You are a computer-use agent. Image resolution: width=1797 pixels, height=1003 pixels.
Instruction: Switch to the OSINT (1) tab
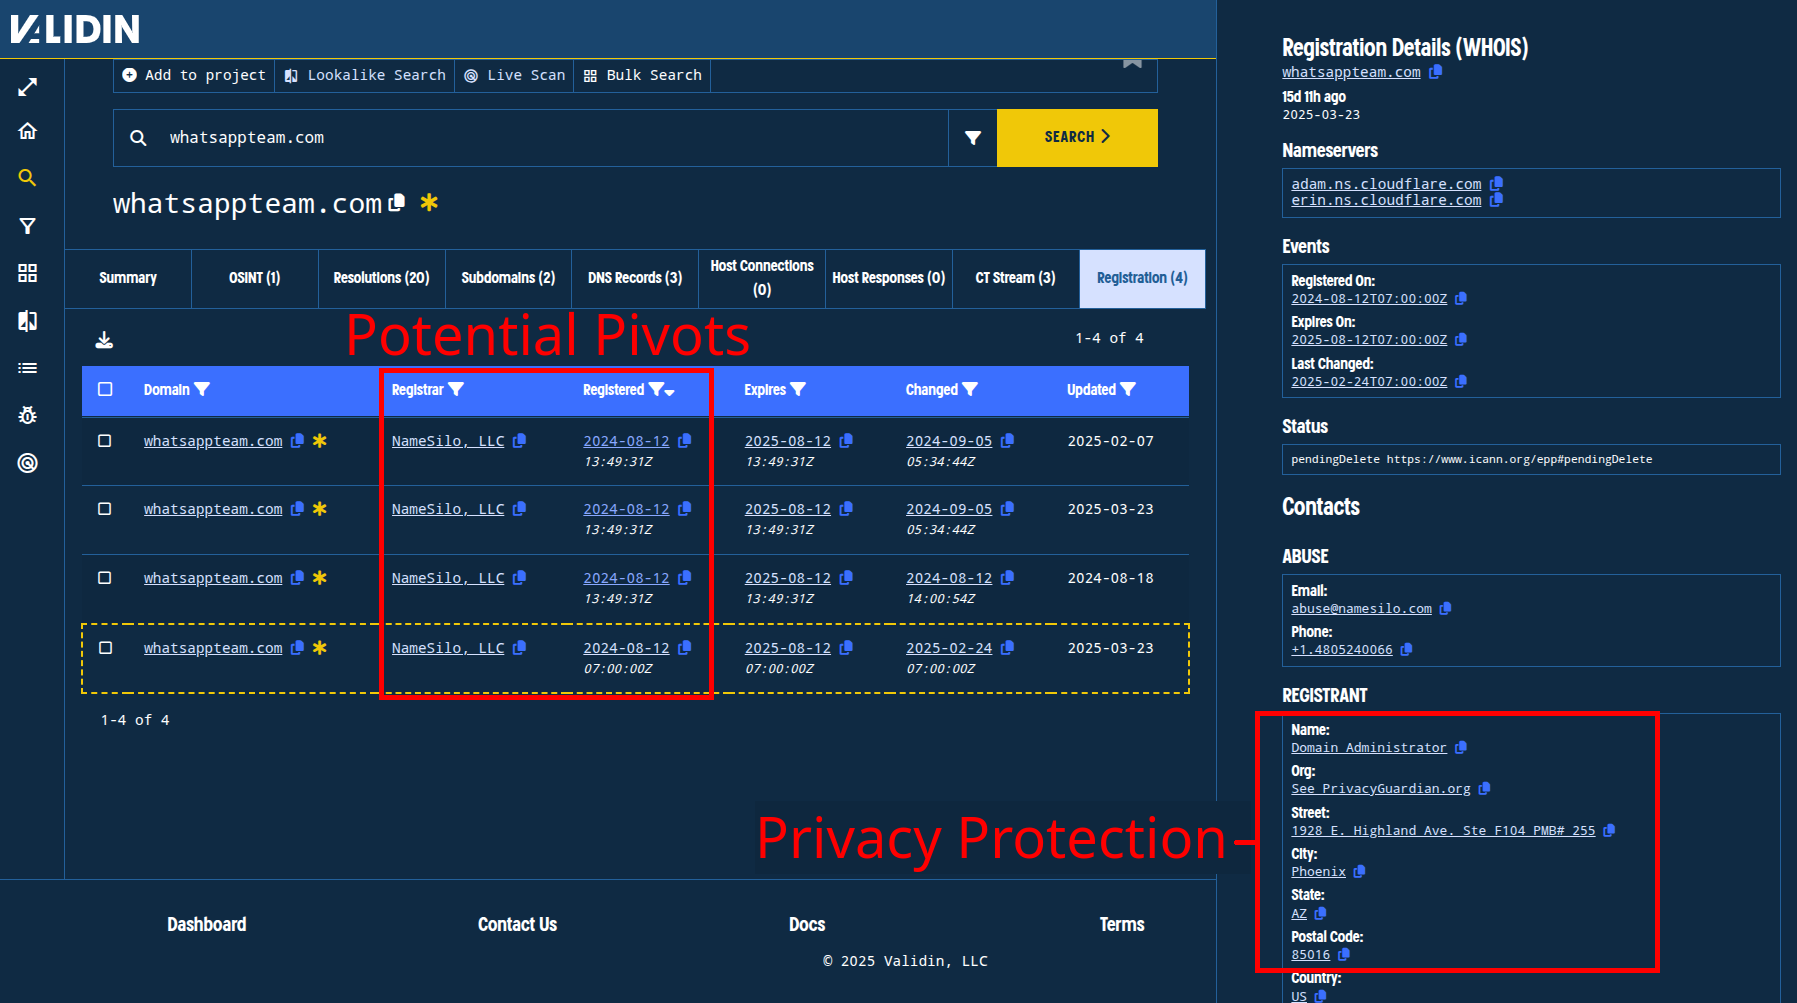254,278
